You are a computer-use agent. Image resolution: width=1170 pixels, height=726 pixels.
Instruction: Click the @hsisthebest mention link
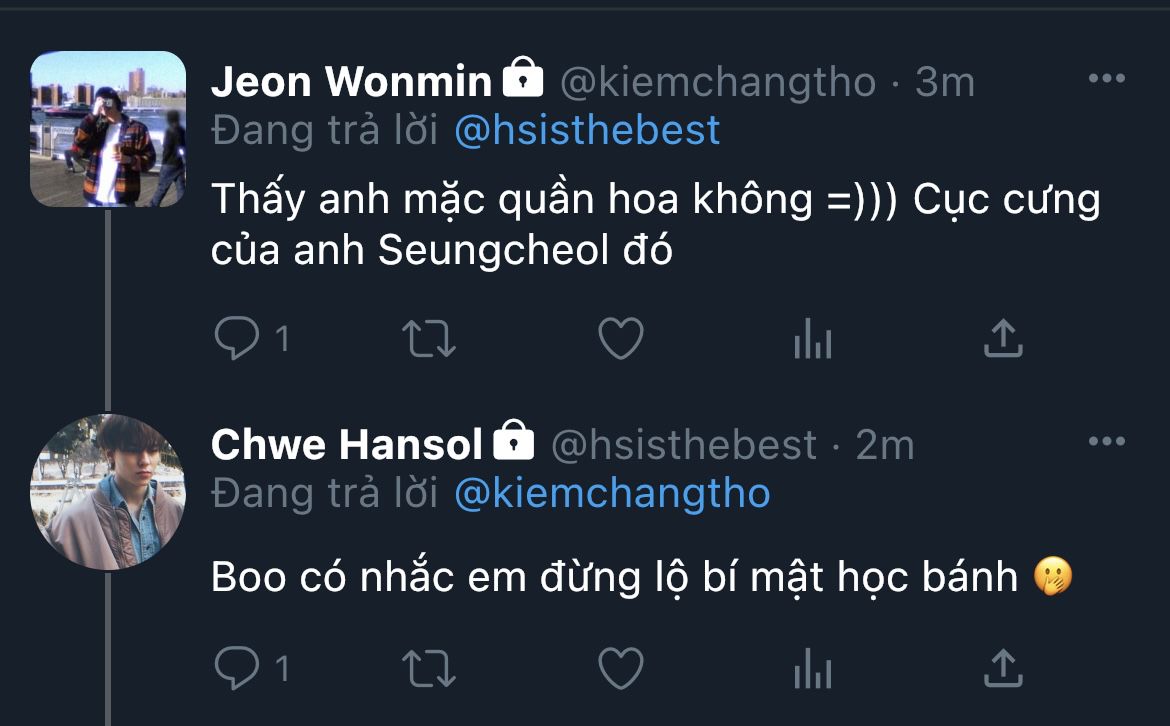point(587,131)
